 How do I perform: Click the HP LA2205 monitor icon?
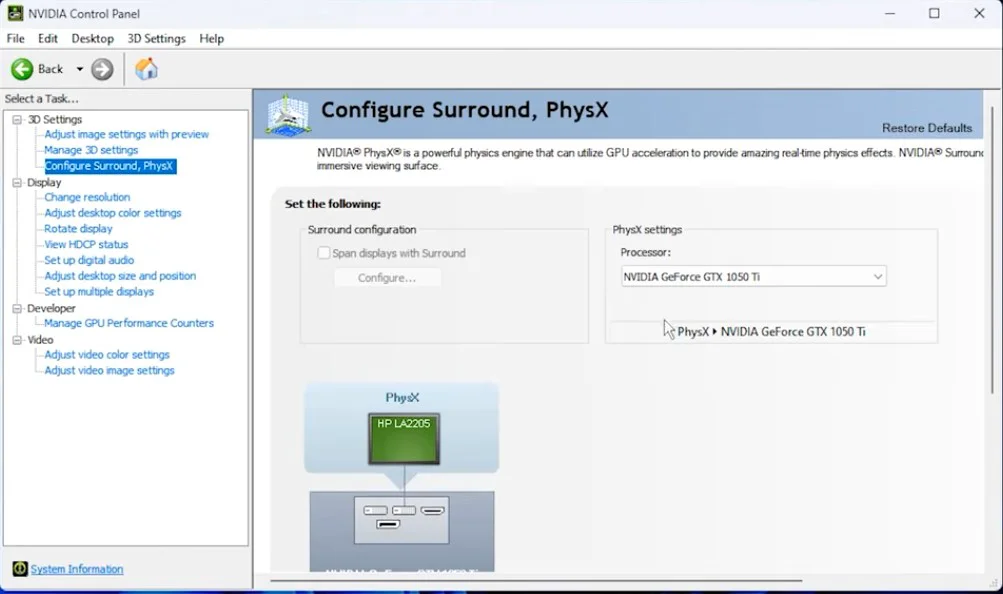403,438
